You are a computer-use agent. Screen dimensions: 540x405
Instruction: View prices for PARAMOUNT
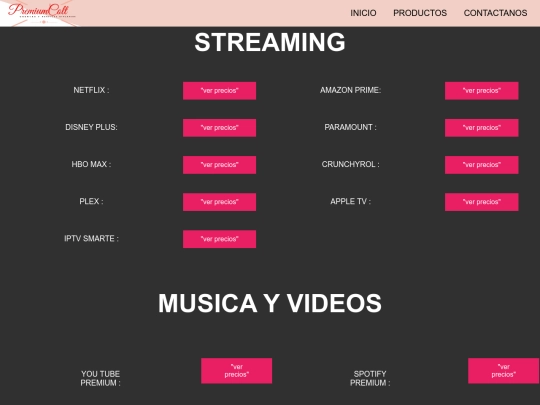(481, 128)
